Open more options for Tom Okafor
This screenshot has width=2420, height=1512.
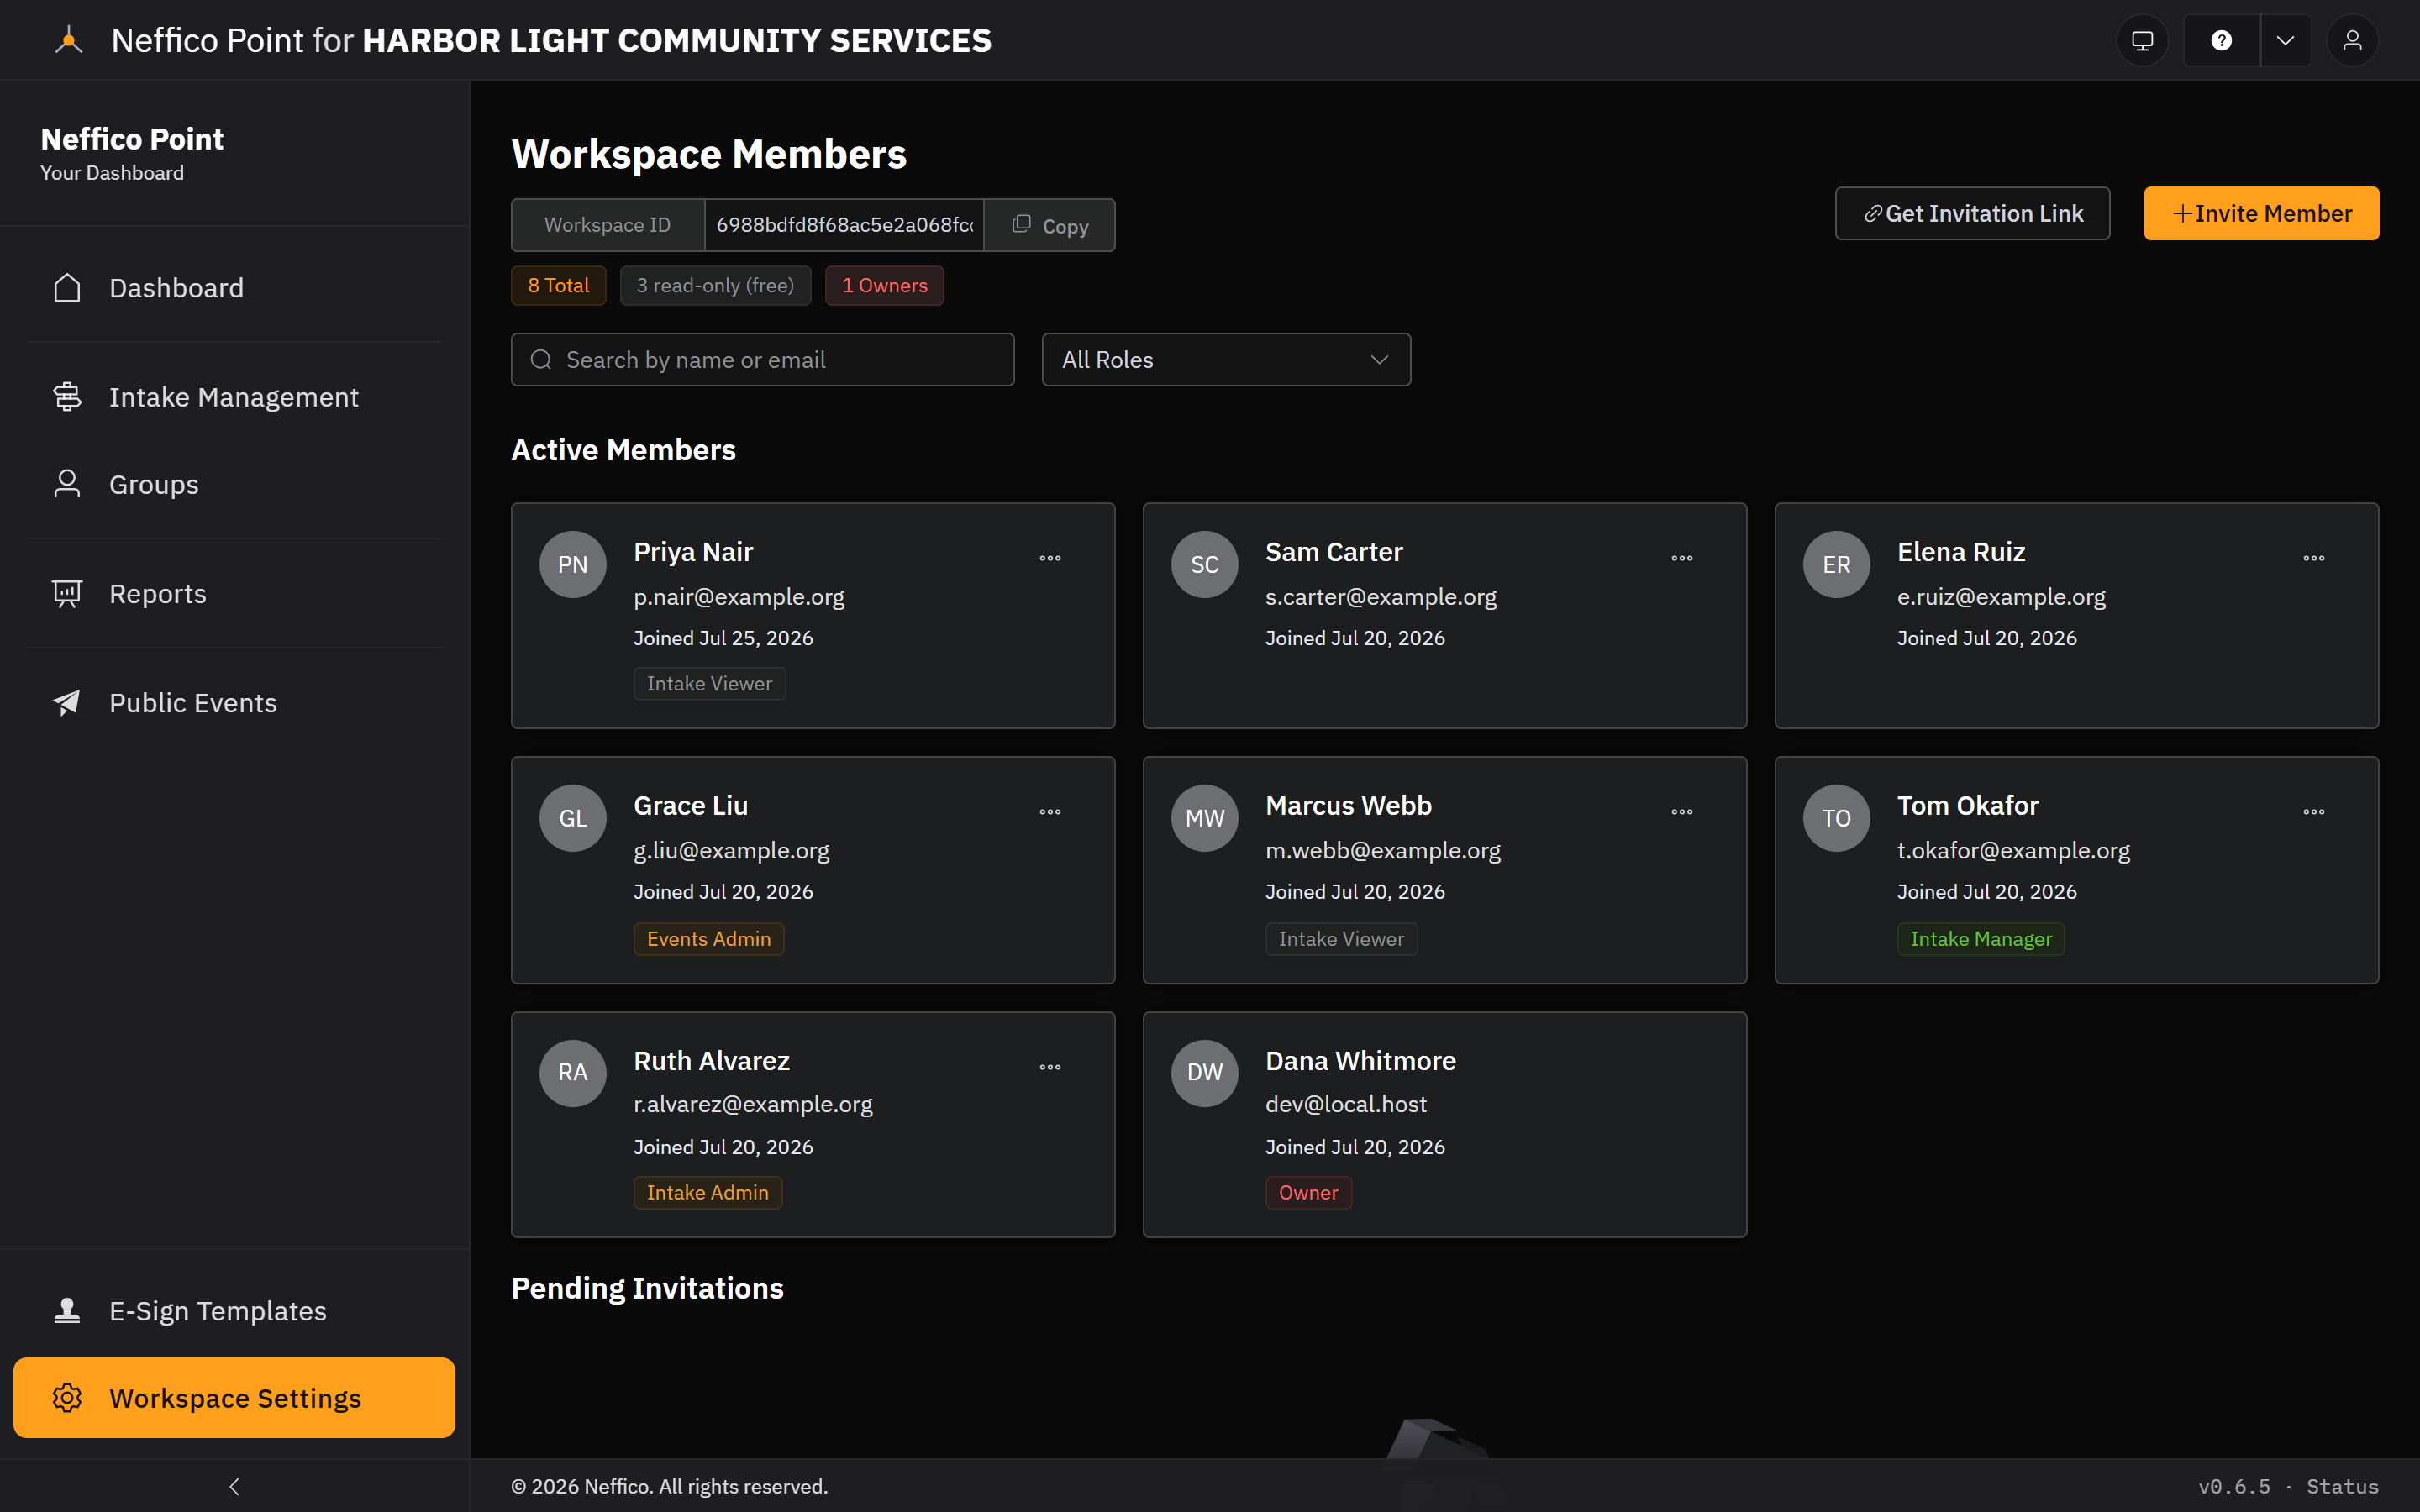pyautogui.click(x=2314, y=812)
